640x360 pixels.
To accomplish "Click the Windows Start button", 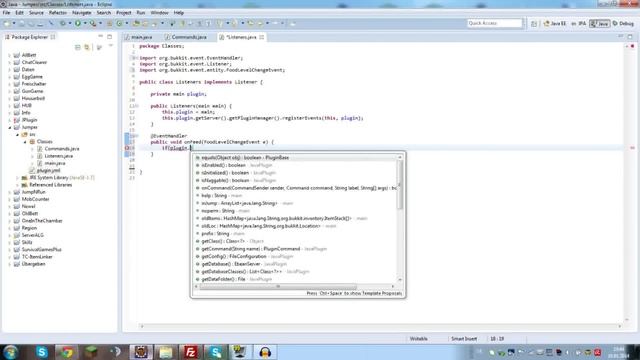I will coord(10,352).
